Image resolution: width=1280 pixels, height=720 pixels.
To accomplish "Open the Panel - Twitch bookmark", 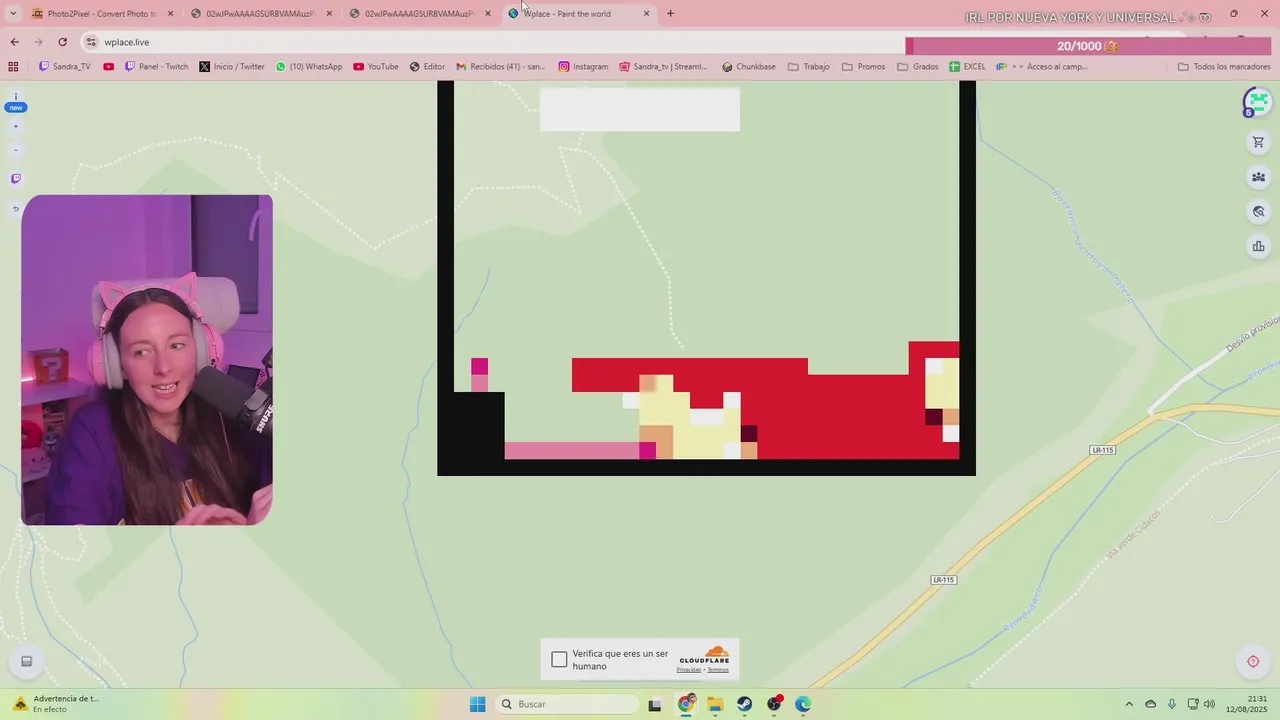I will (x=156, y=67).
